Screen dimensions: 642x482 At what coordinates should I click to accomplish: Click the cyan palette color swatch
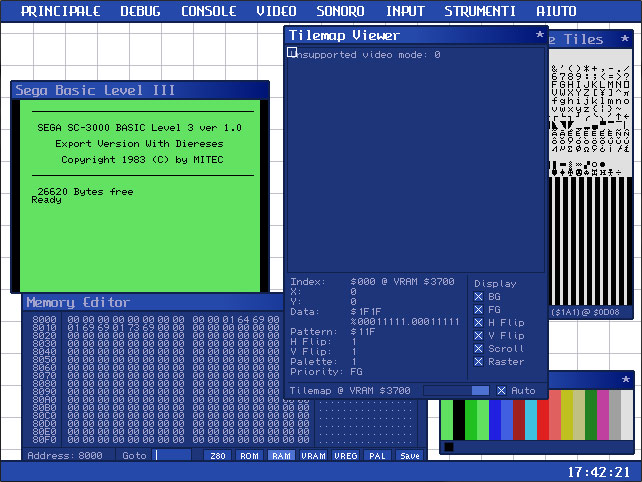coord(531,420)
